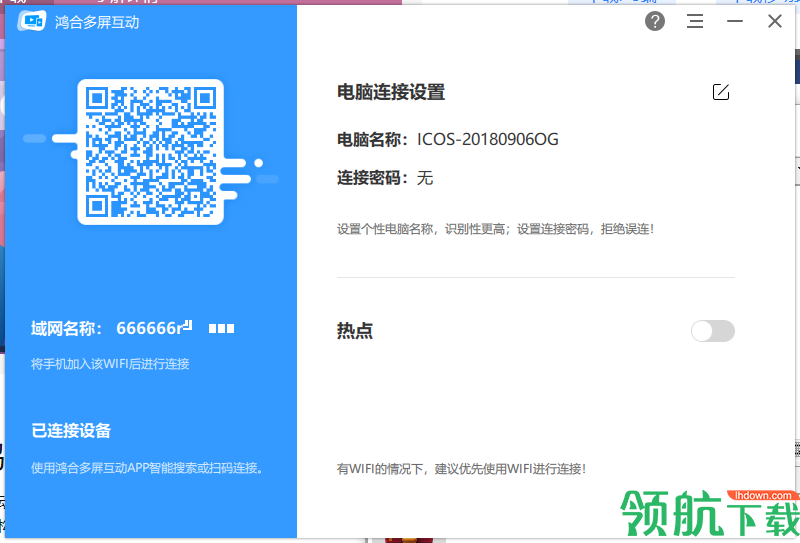This screenshot has width=800, height=543.
Task: Click the 鸿合多屏互动 title text
Action: [97, 22]
